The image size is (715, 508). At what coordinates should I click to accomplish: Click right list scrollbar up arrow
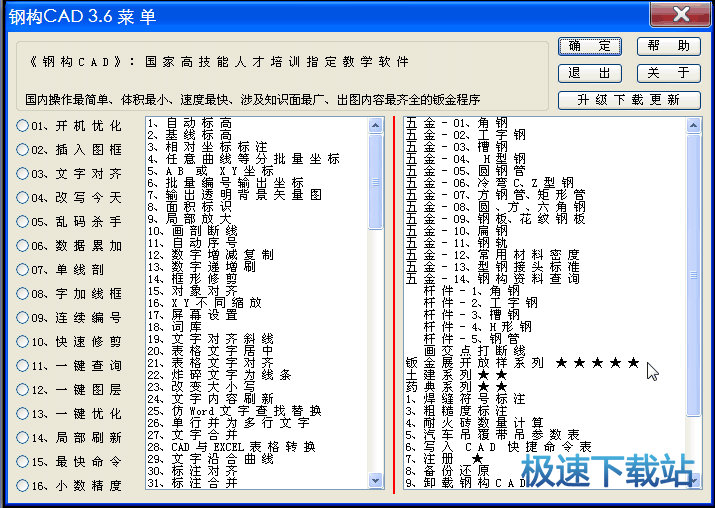694,125
